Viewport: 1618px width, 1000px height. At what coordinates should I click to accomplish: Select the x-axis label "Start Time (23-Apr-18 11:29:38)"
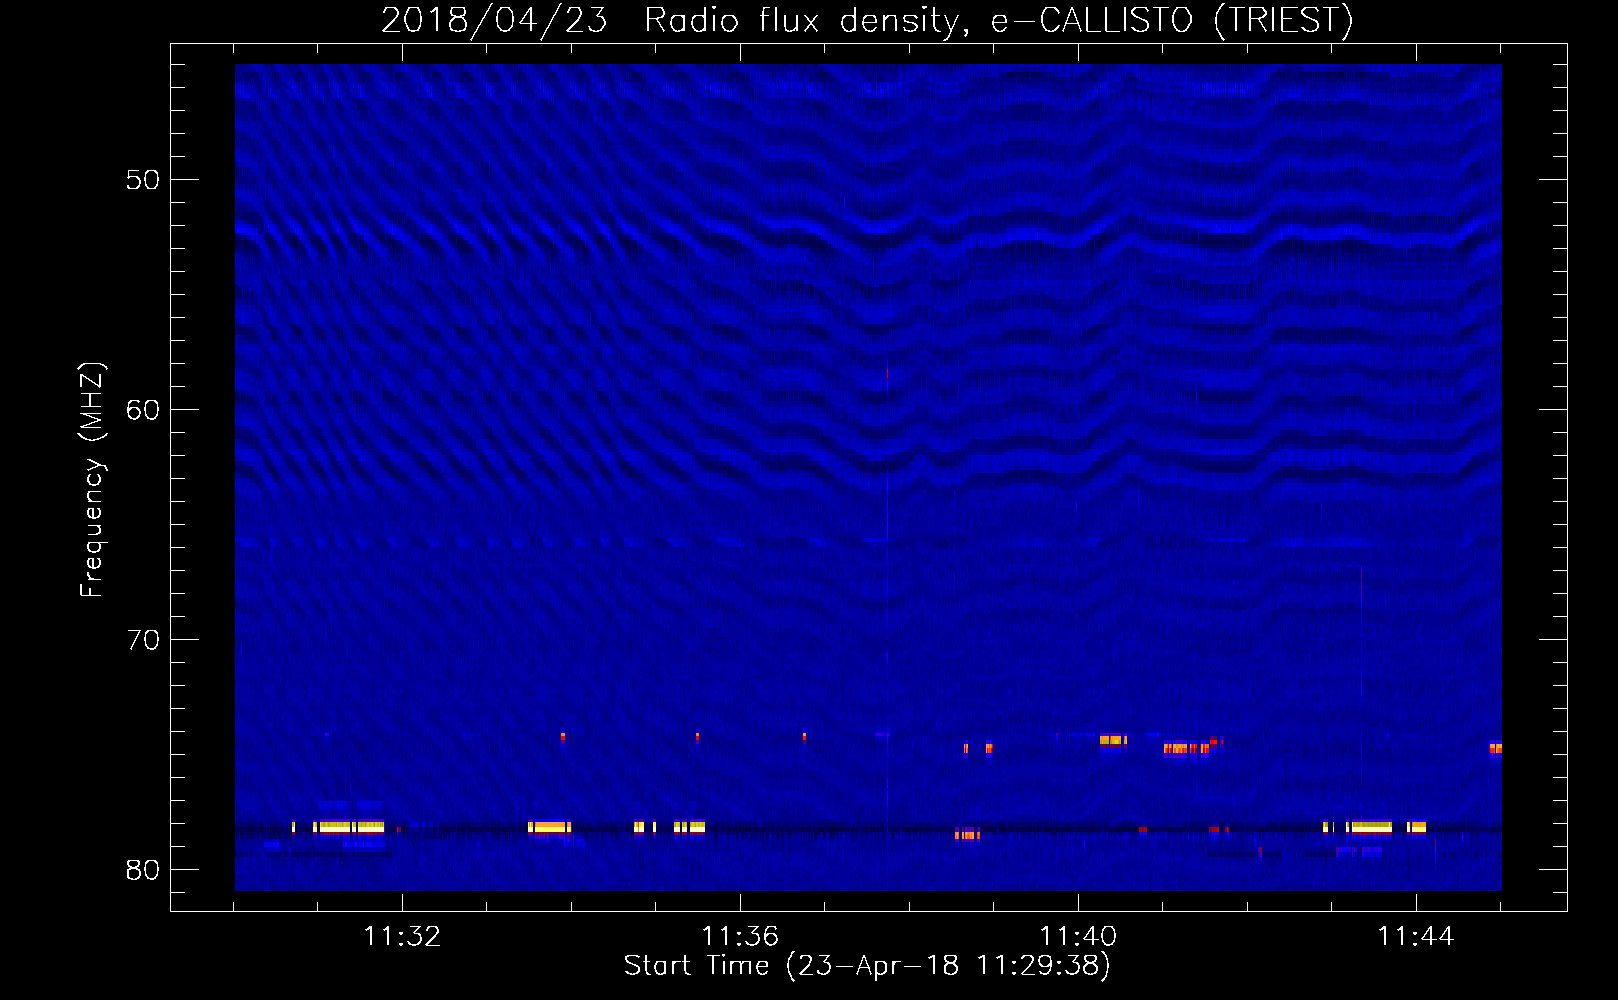(868, 966)
